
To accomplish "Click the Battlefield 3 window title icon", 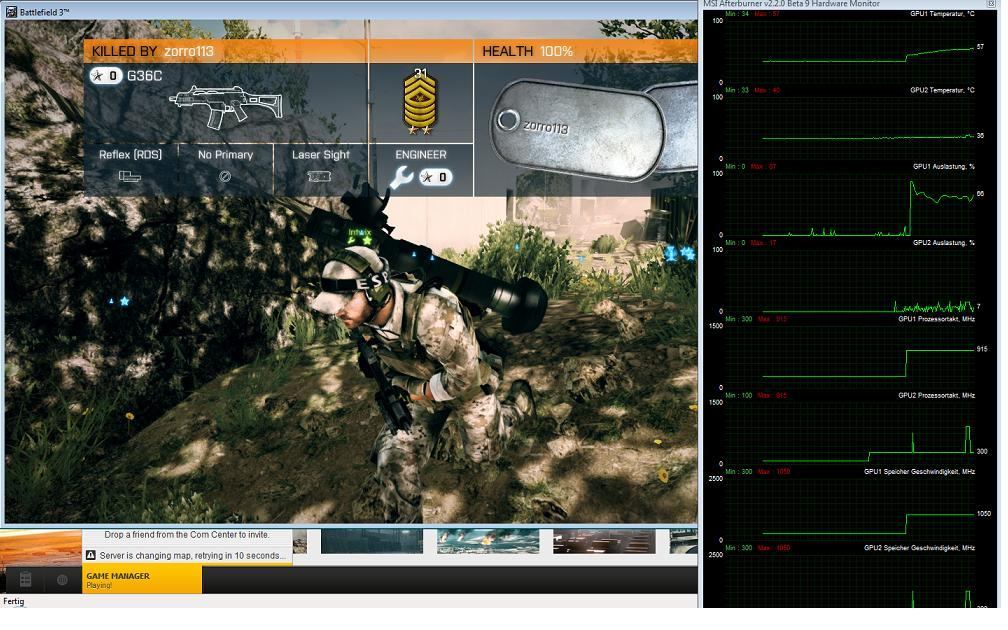I will tap(12, 12).
